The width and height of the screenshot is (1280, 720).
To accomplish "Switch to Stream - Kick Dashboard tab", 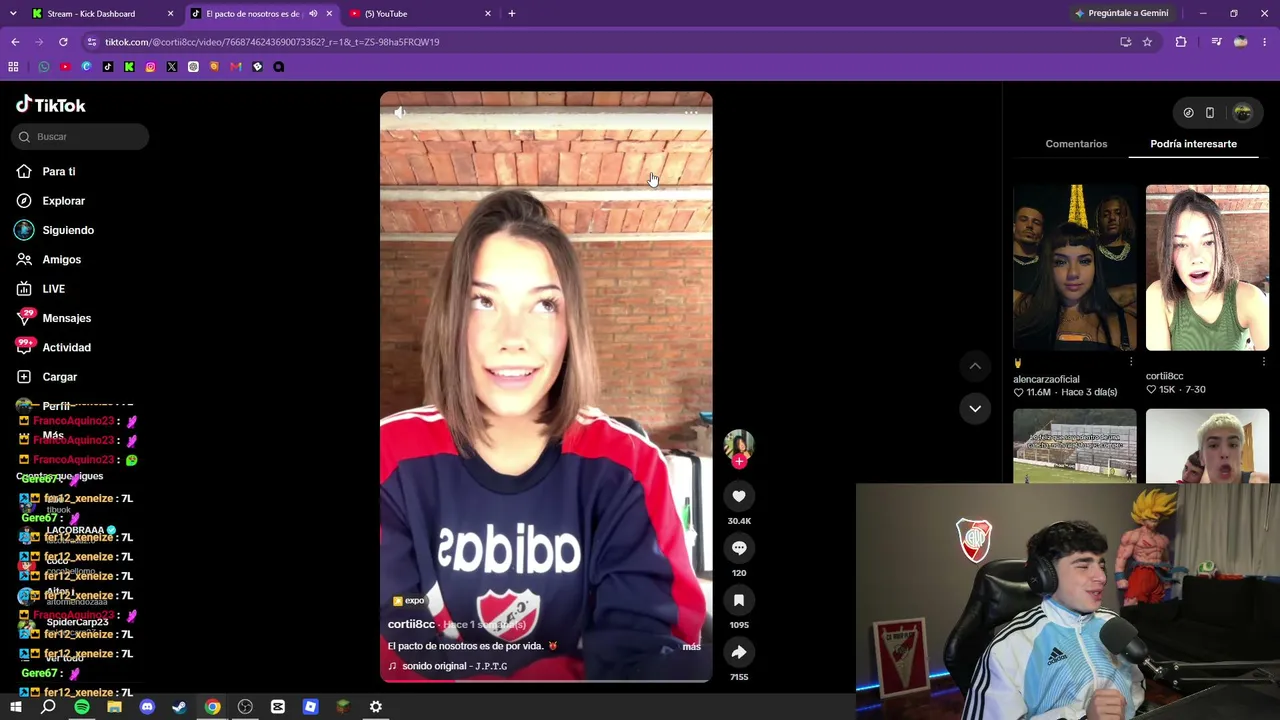I will click(102, 14).
